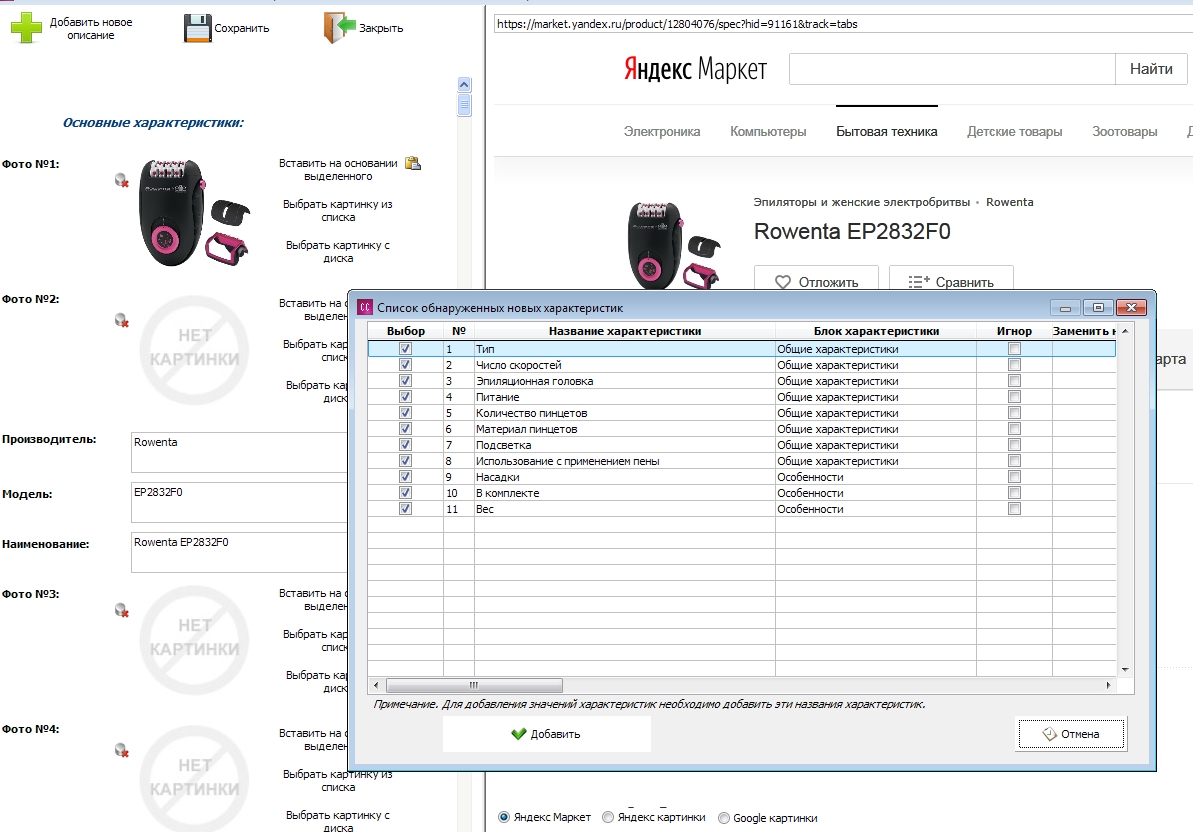Click the Rowenta product image on Yandex page
1193x832 pixels.
coord(673,245)
